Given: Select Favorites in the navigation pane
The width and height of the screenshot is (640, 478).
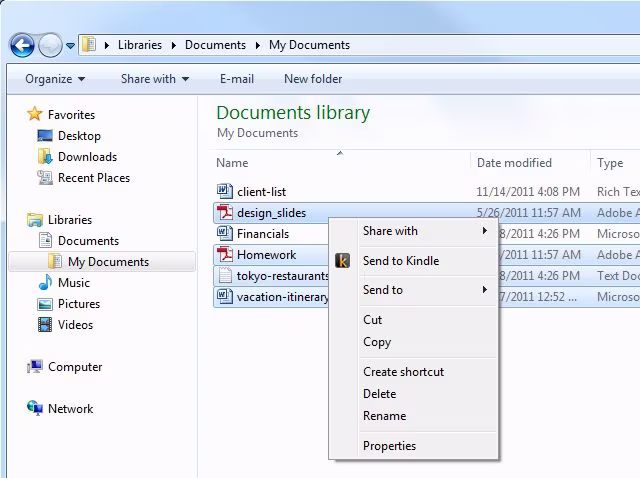Looking at the screenshot, I should click(x=71, y=115).
